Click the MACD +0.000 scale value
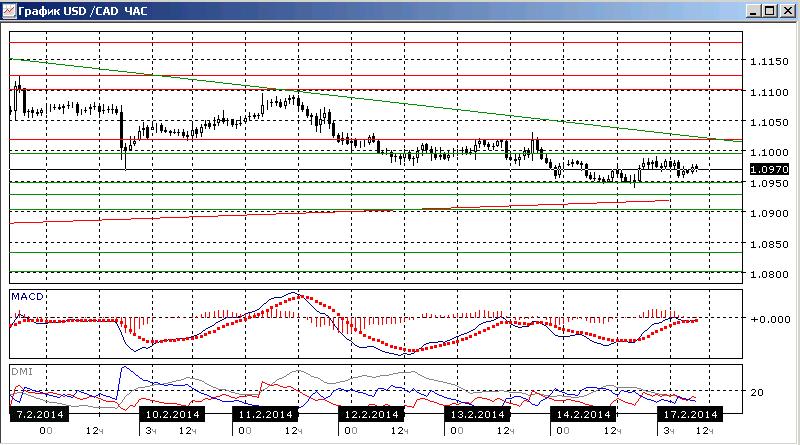This screenshot has width=800, height=445. pos(770,319)
